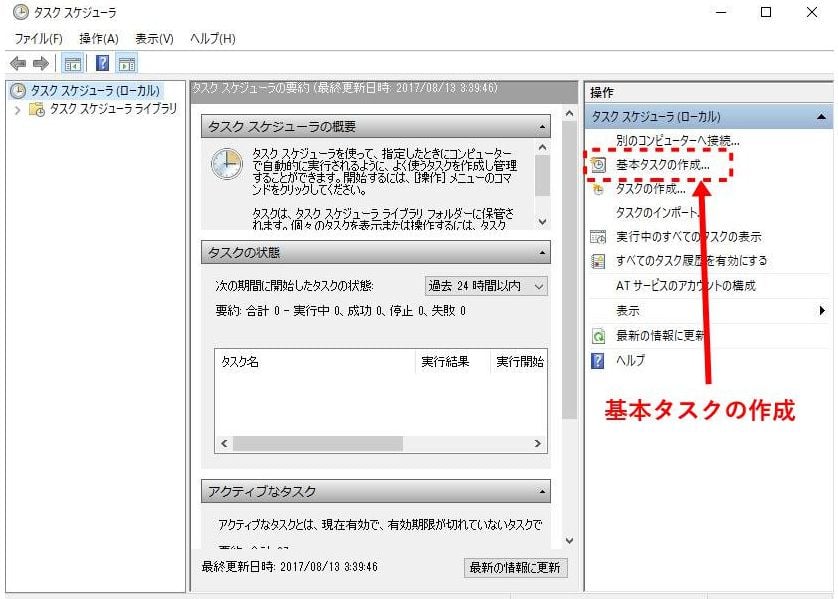Open the ファイル(F) menu
The height and width of the screenshot is (599, 838).
coord(39,38)
